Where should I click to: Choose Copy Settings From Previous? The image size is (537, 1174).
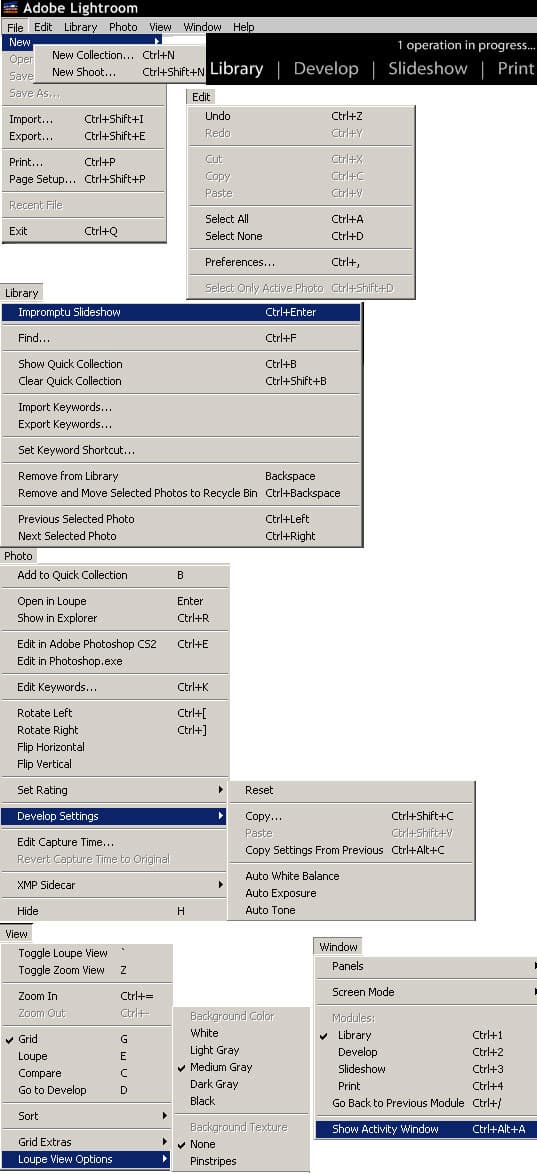tap(351, 851)
